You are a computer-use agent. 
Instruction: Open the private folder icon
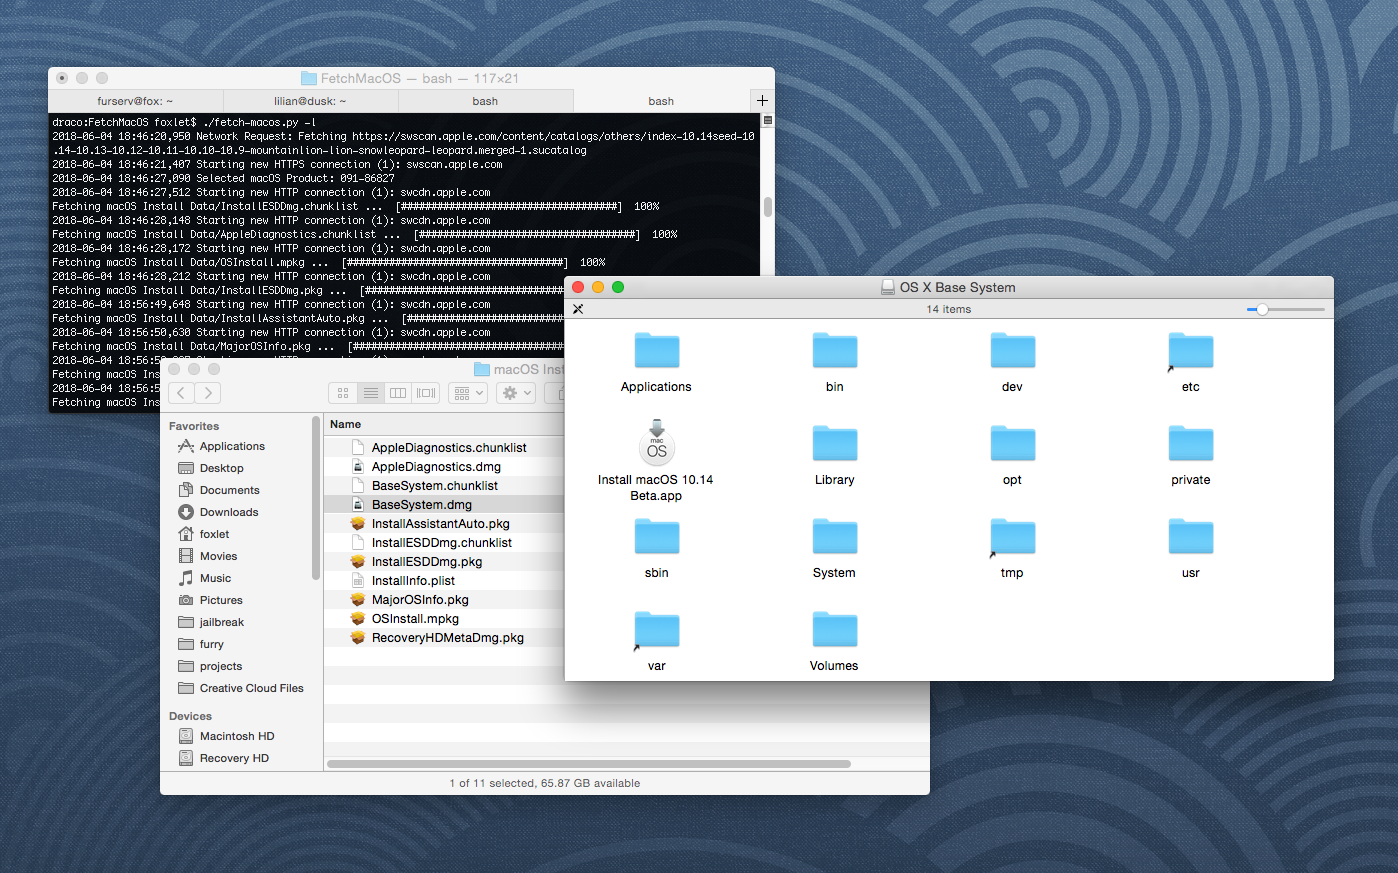click(x=1190, y=444)
